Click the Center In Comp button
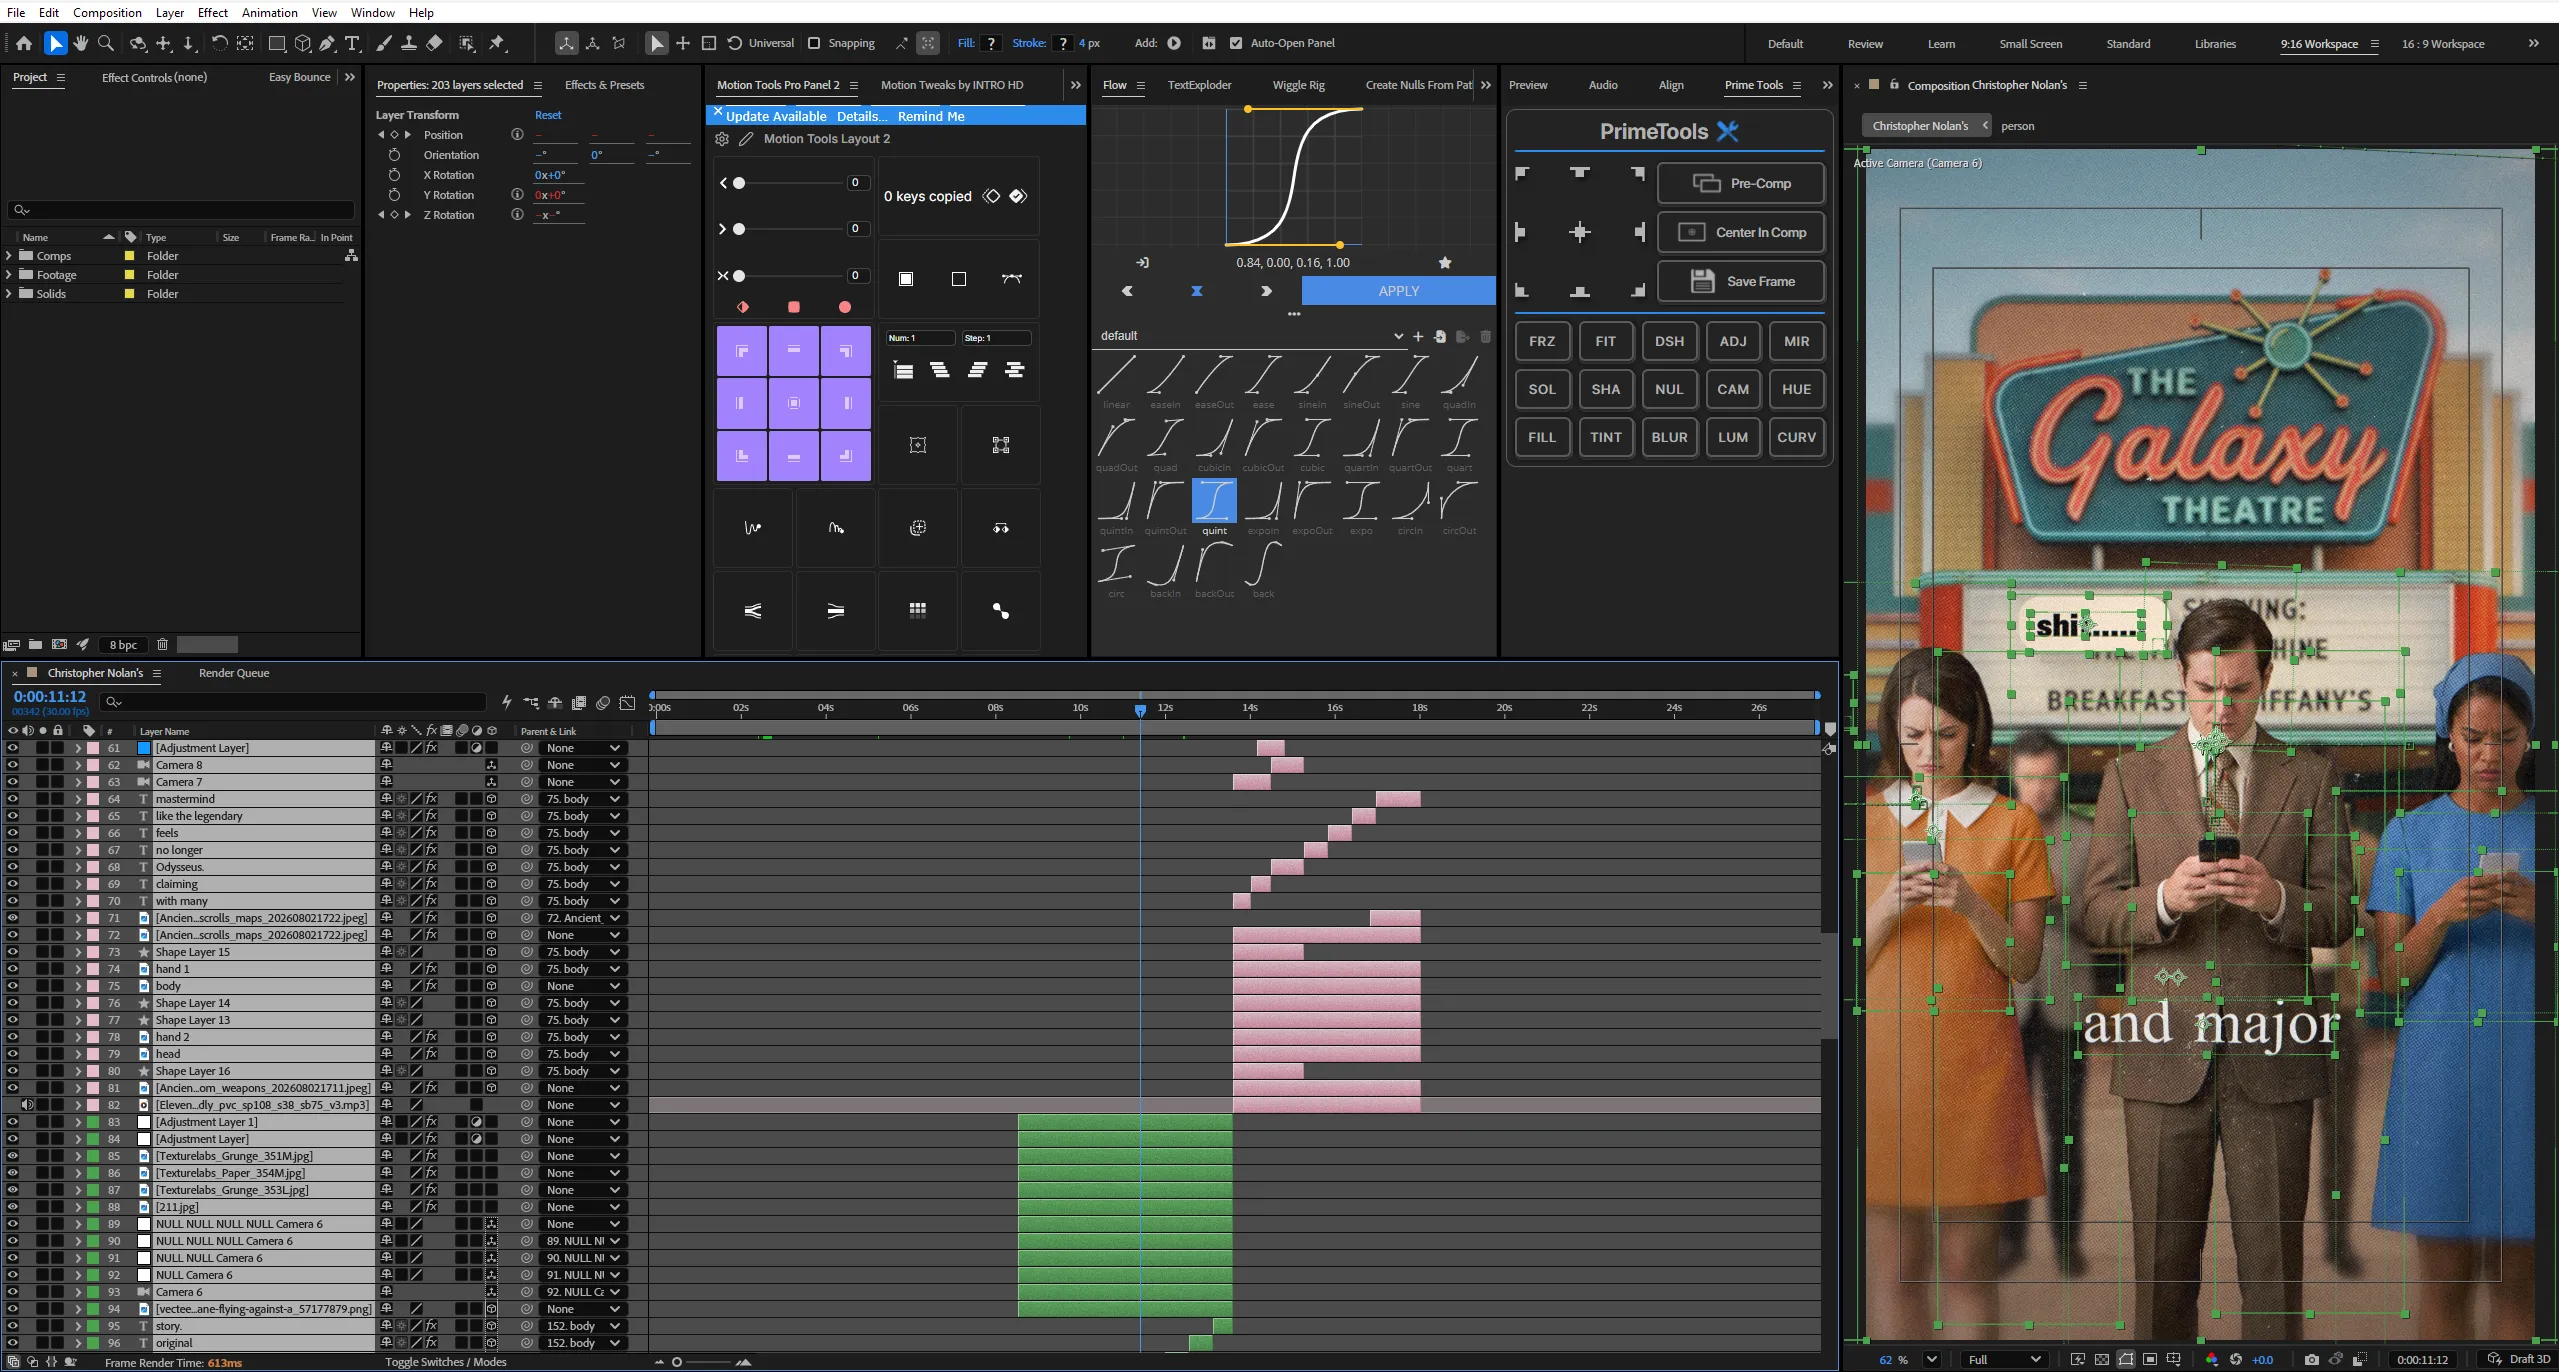This screenshot has height=1372, width=2559. (x=1741, y=233)
